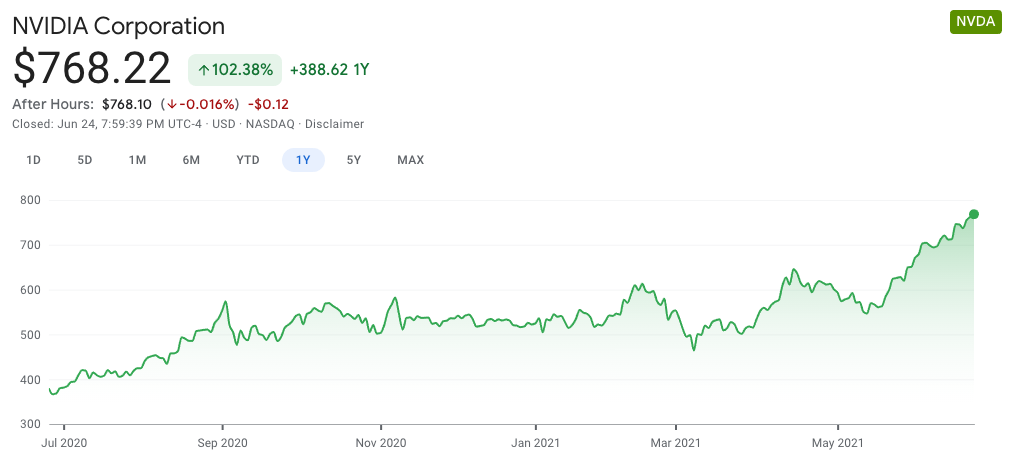
Task: Switch chart to YTD range
Action: point(248,160)
